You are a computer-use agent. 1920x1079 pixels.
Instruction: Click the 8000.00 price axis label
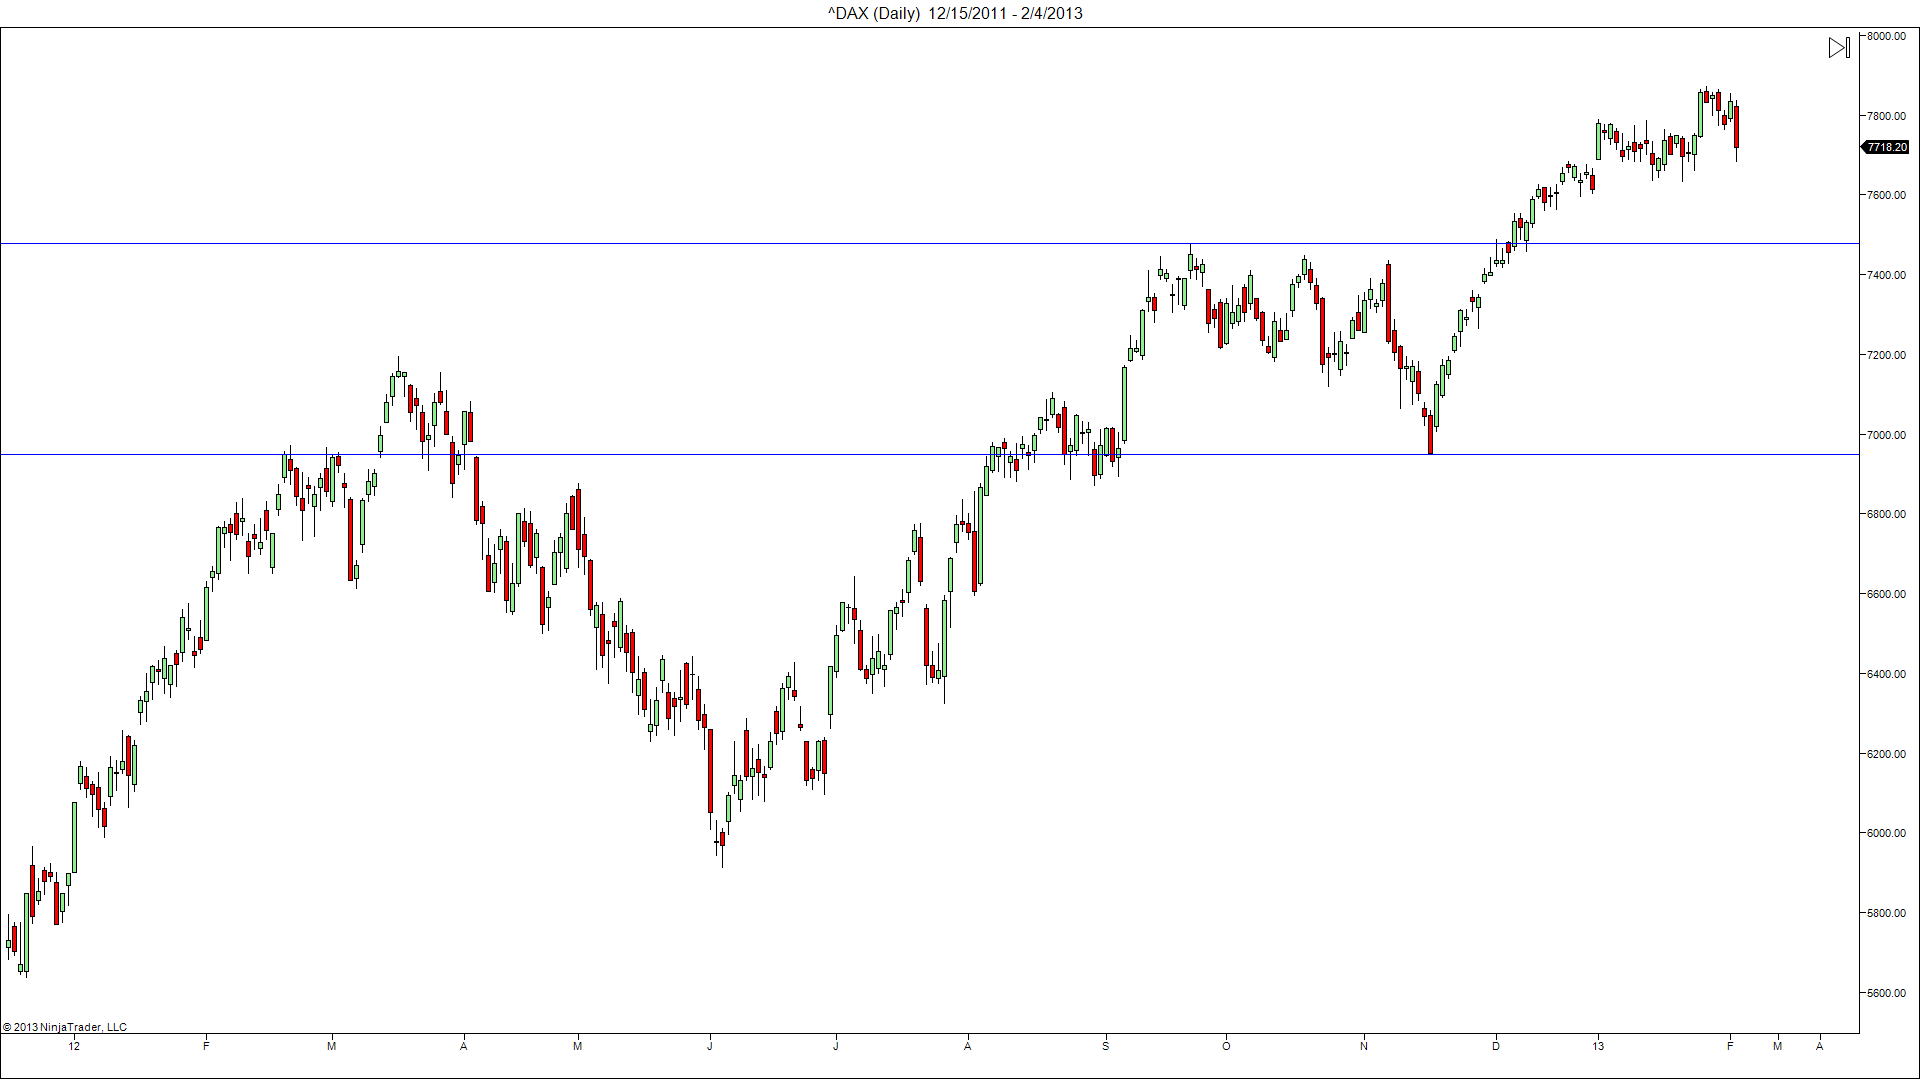[1886, 36]
